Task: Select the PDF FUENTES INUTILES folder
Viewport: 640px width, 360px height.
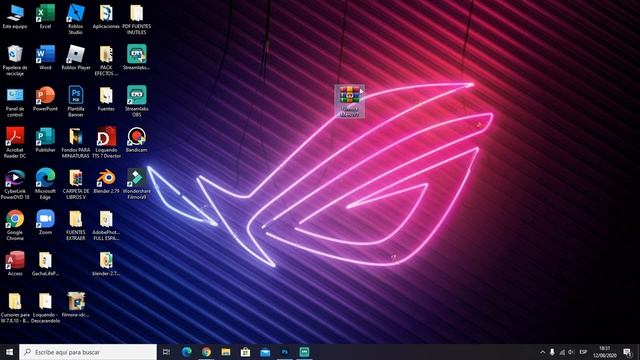Action: (137, 19)
